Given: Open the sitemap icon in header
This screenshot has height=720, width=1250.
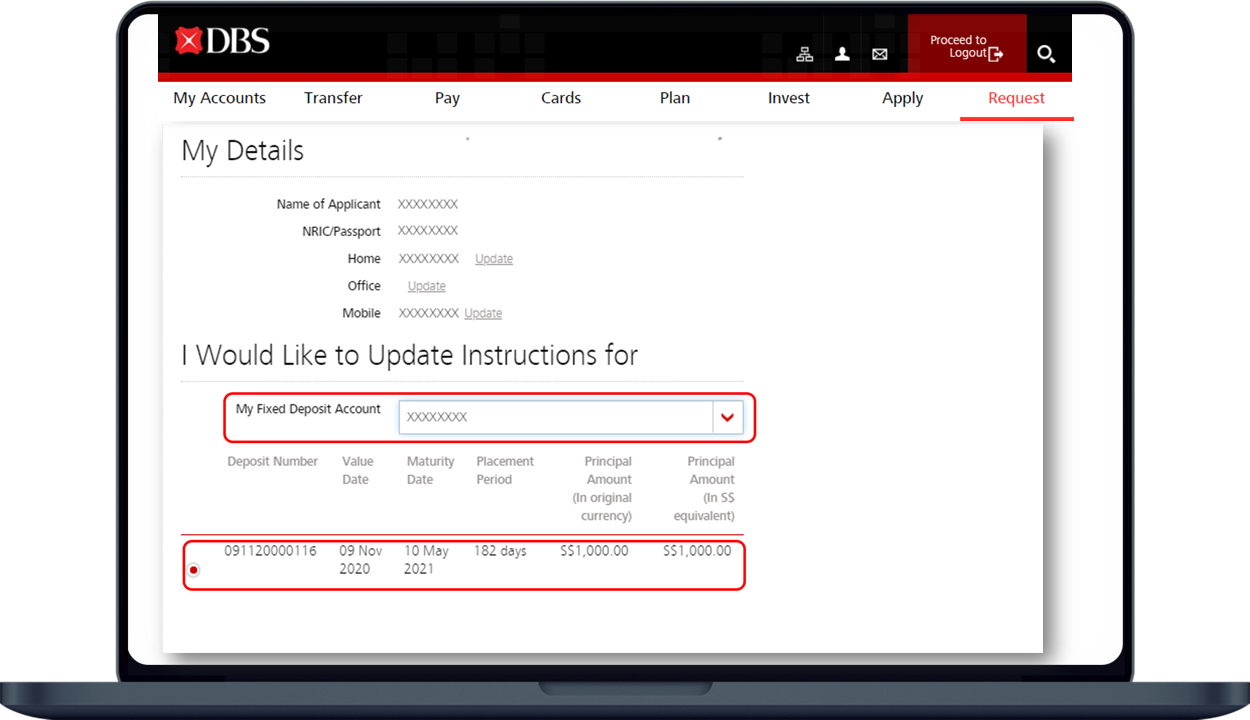Looking at the screenshot, I should point(804,54).
